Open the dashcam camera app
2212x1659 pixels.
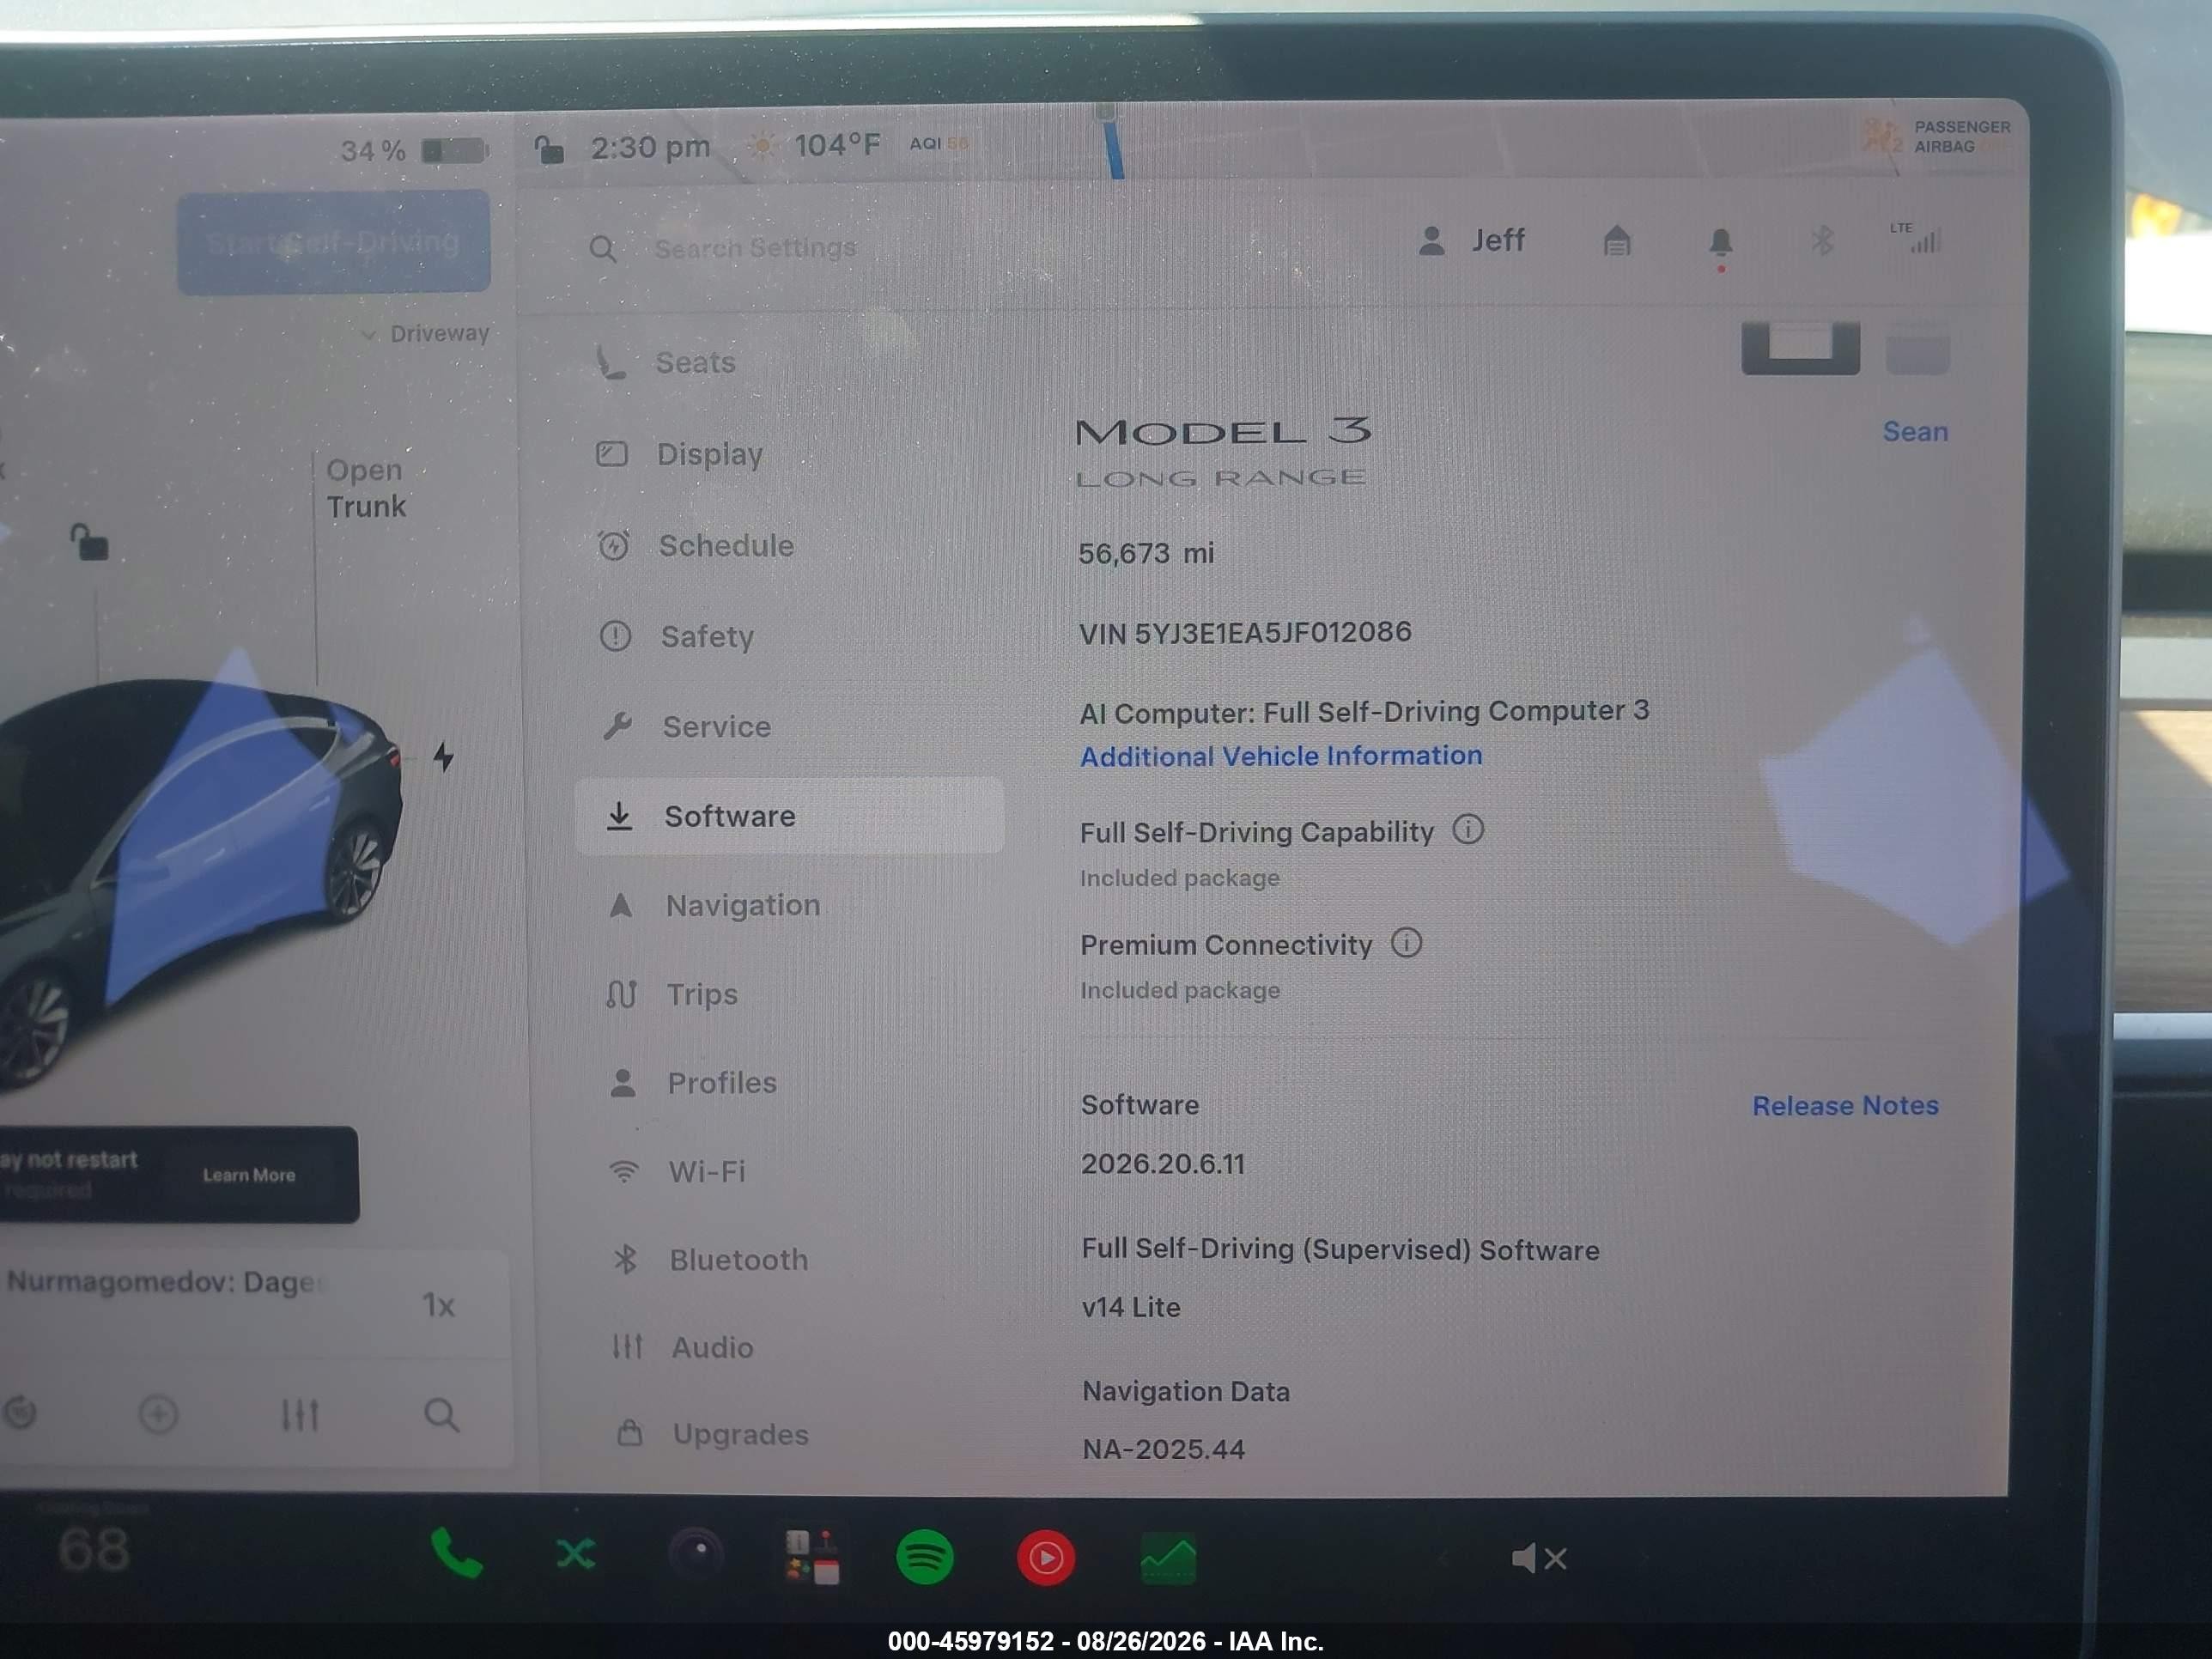pyautogui.click(x=697, y=1554)
